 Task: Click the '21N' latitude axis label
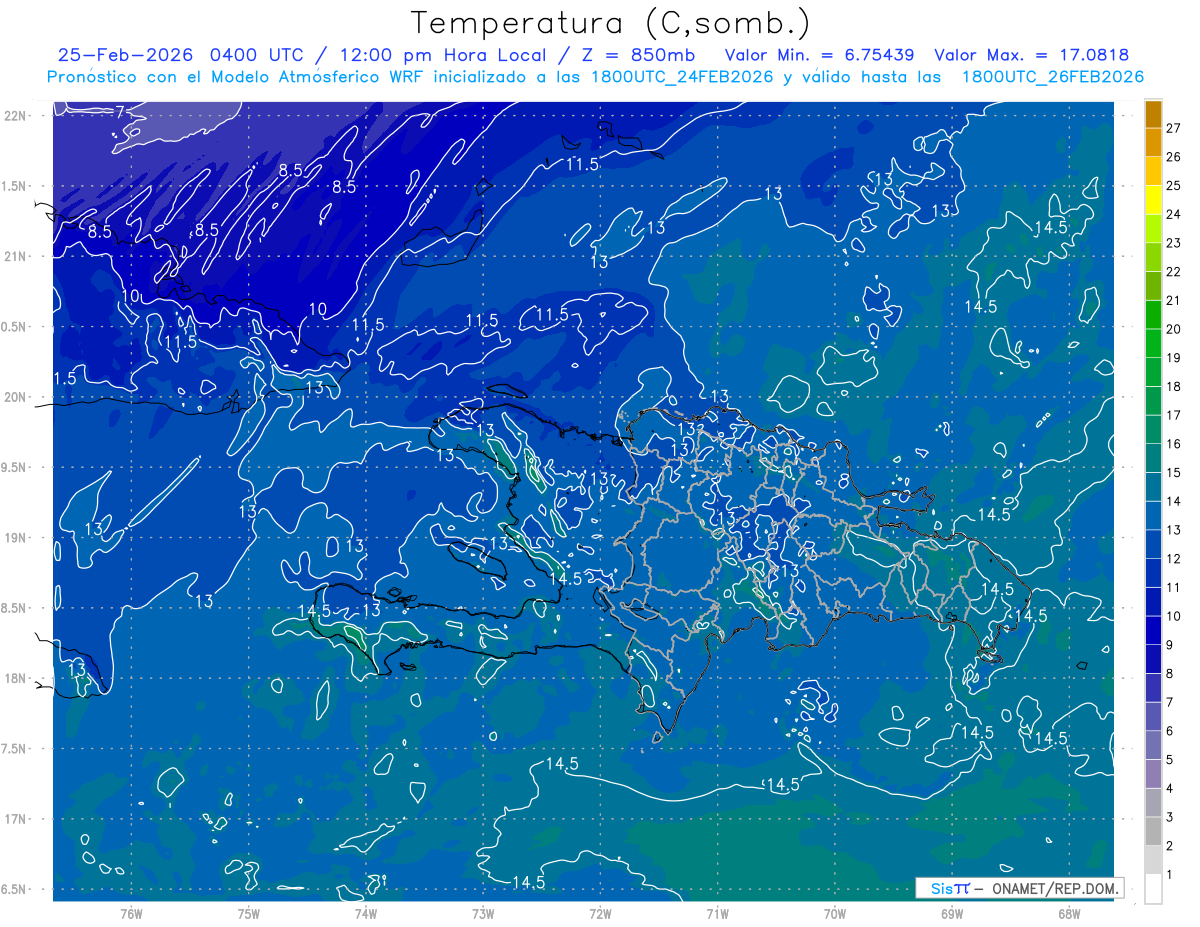(x=15, y=257)
